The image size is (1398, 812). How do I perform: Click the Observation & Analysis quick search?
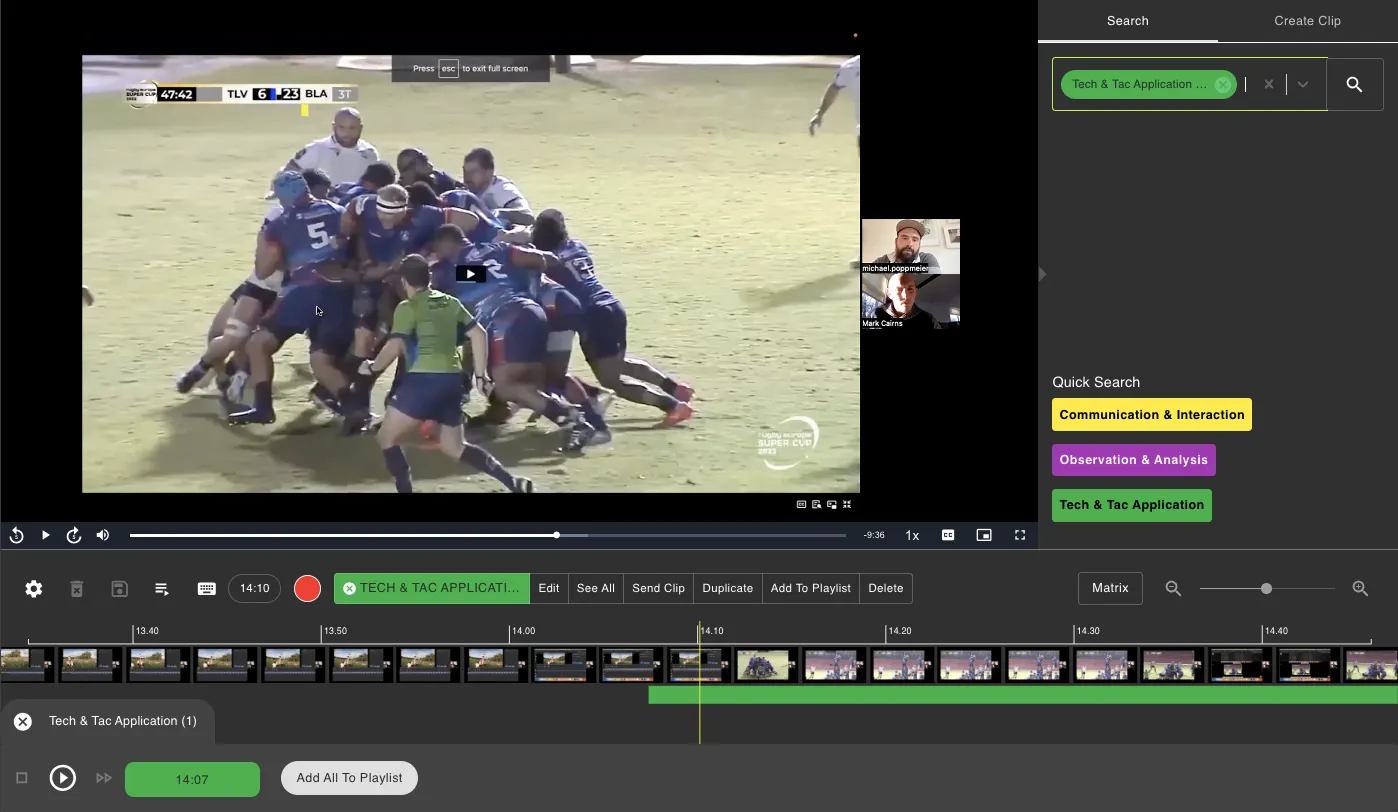point(1133,460)
